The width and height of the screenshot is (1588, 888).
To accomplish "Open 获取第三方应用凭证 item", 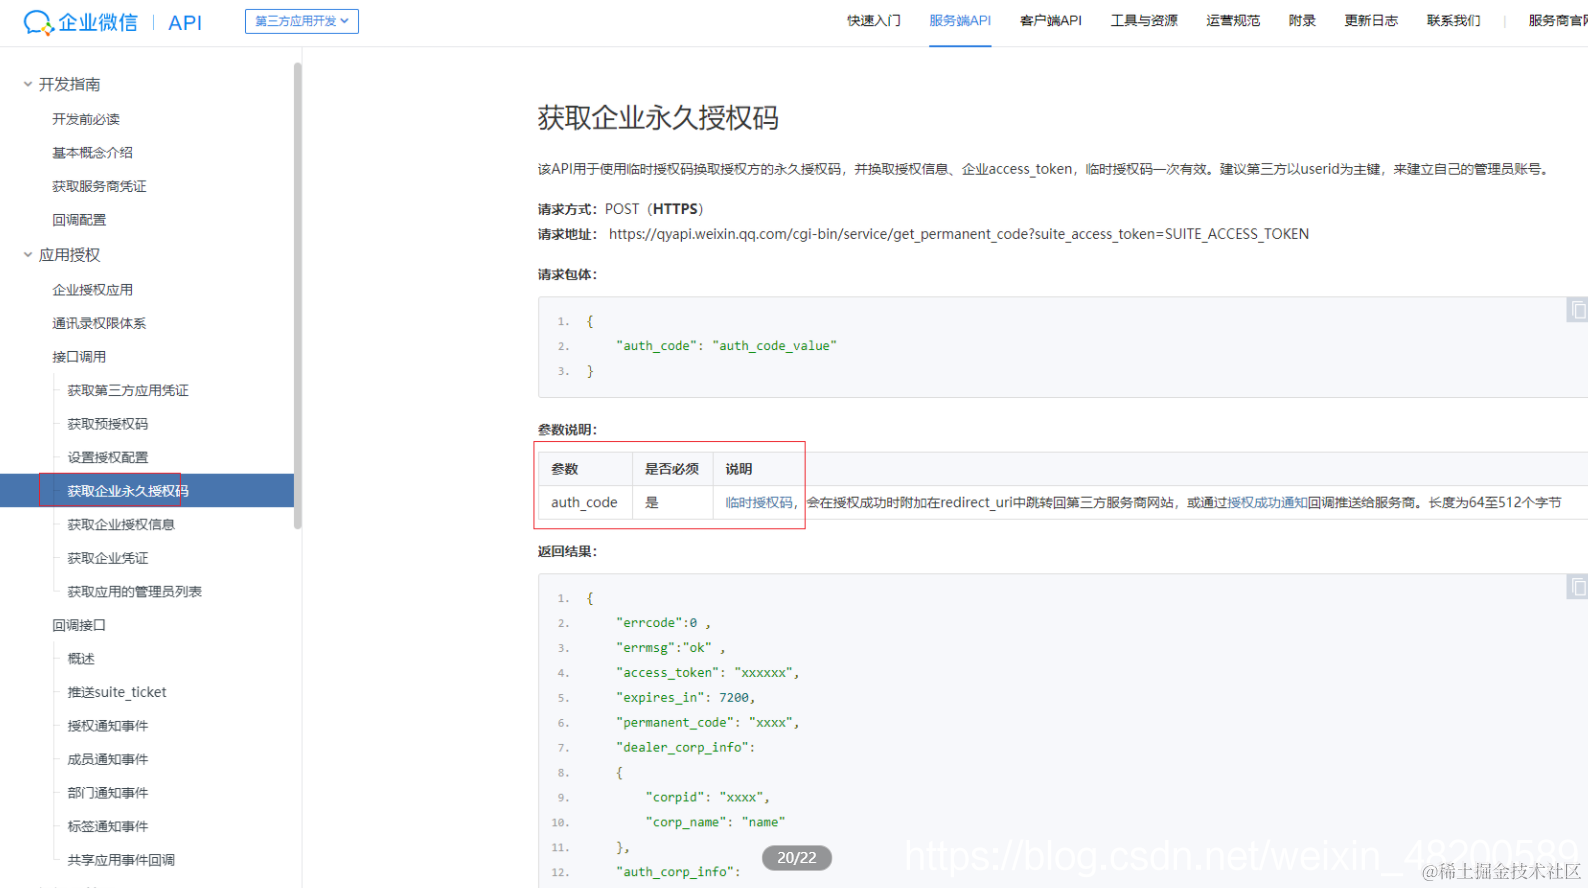I will click(128, 391).
